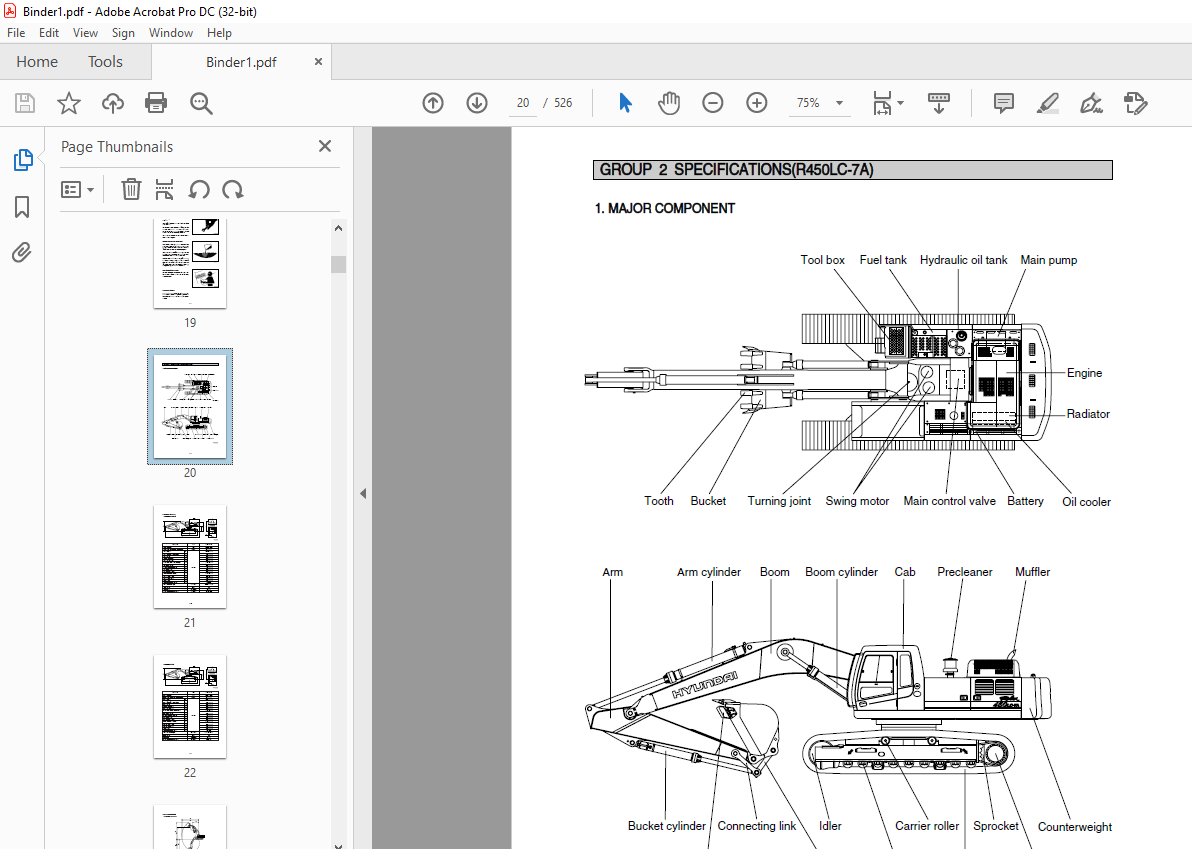Add file to starred favorites
This screenshot has width=1192, height=849.
69,103
